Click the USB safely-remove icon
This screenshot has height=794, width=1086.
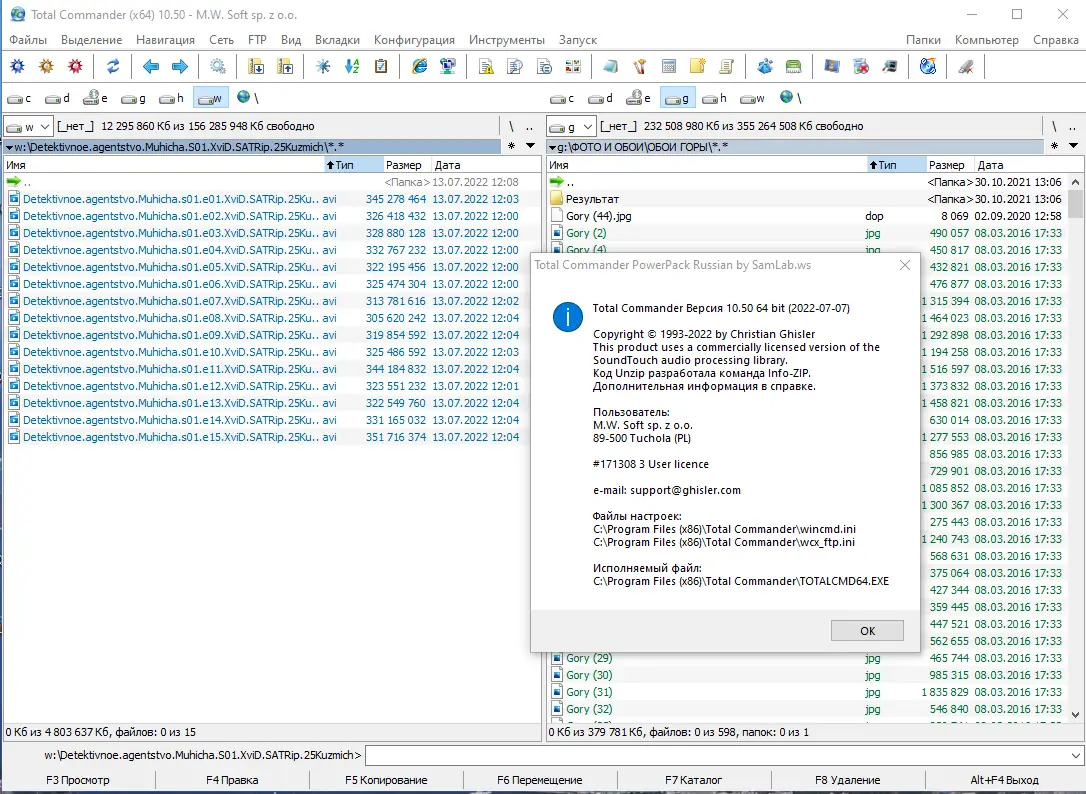click(966, 67)
